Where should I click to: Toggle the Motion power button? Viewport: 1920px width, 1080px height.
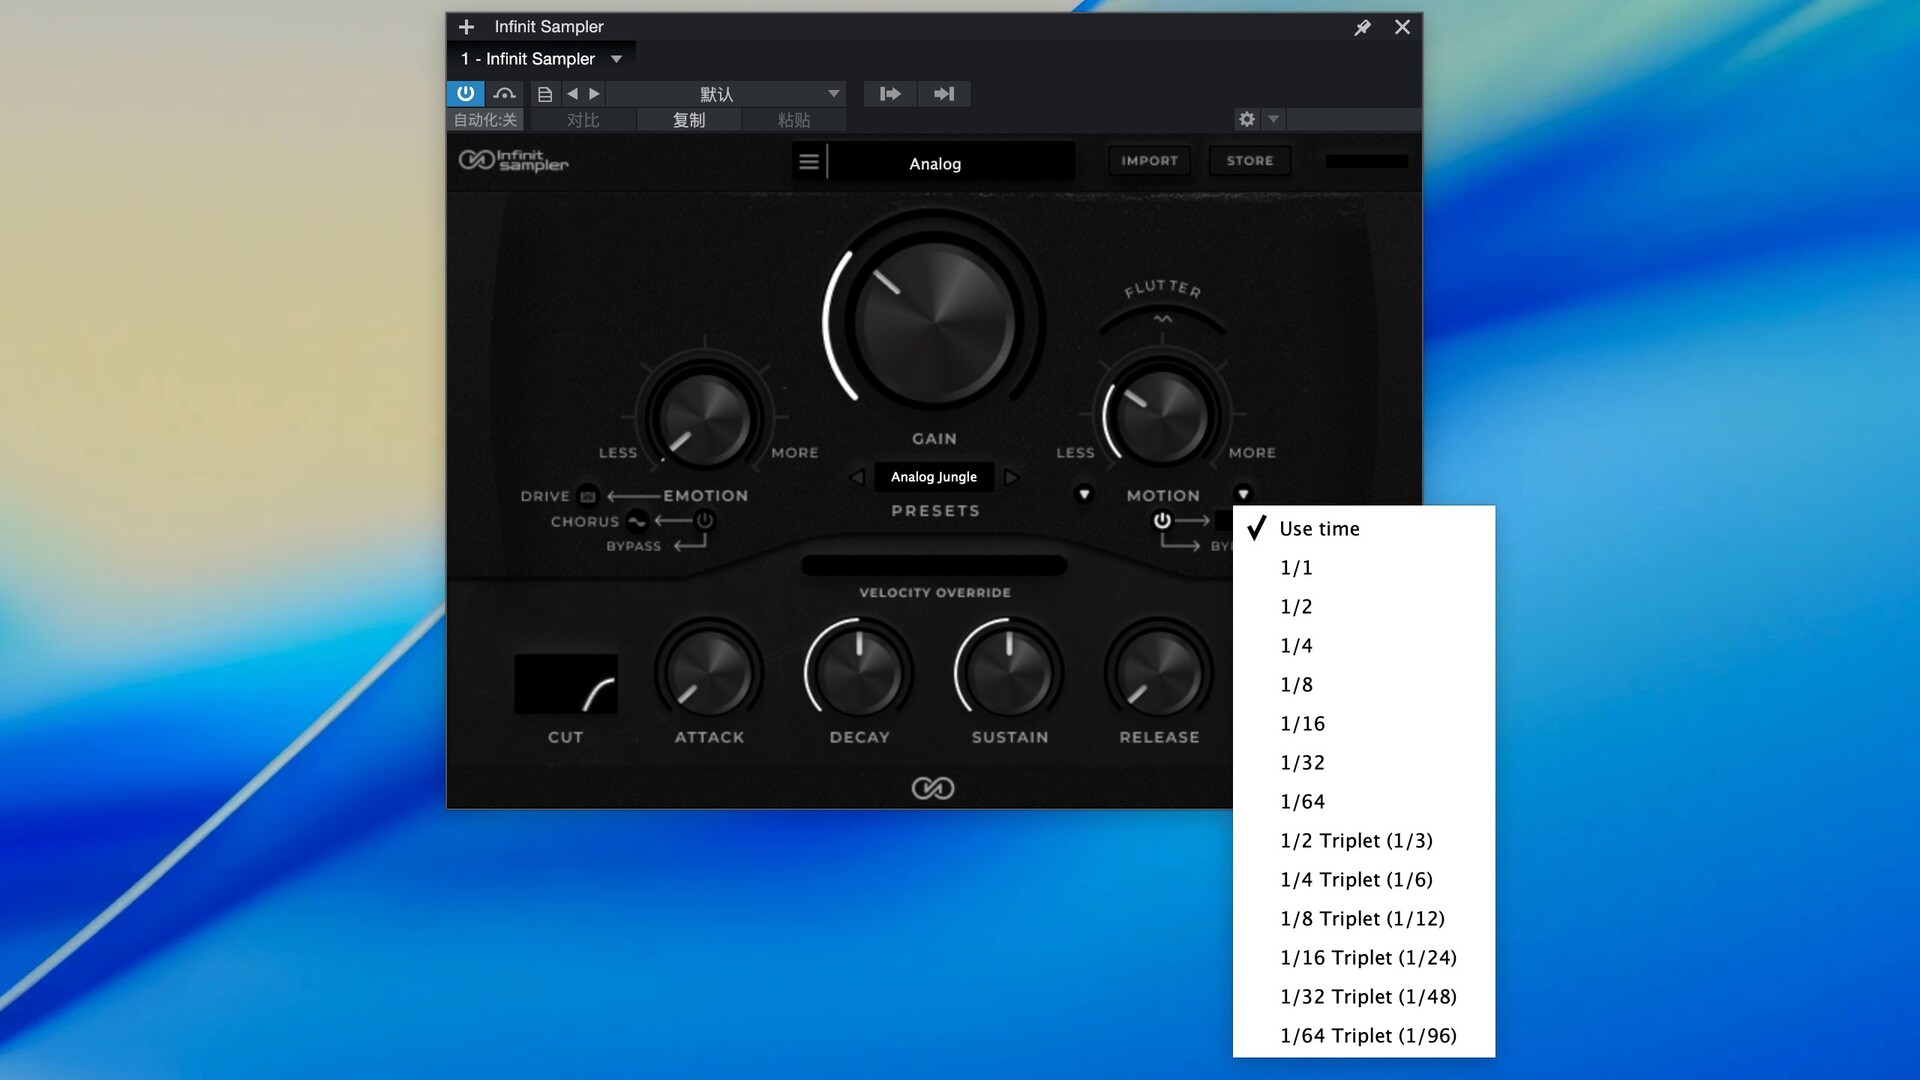point(1162,520)
